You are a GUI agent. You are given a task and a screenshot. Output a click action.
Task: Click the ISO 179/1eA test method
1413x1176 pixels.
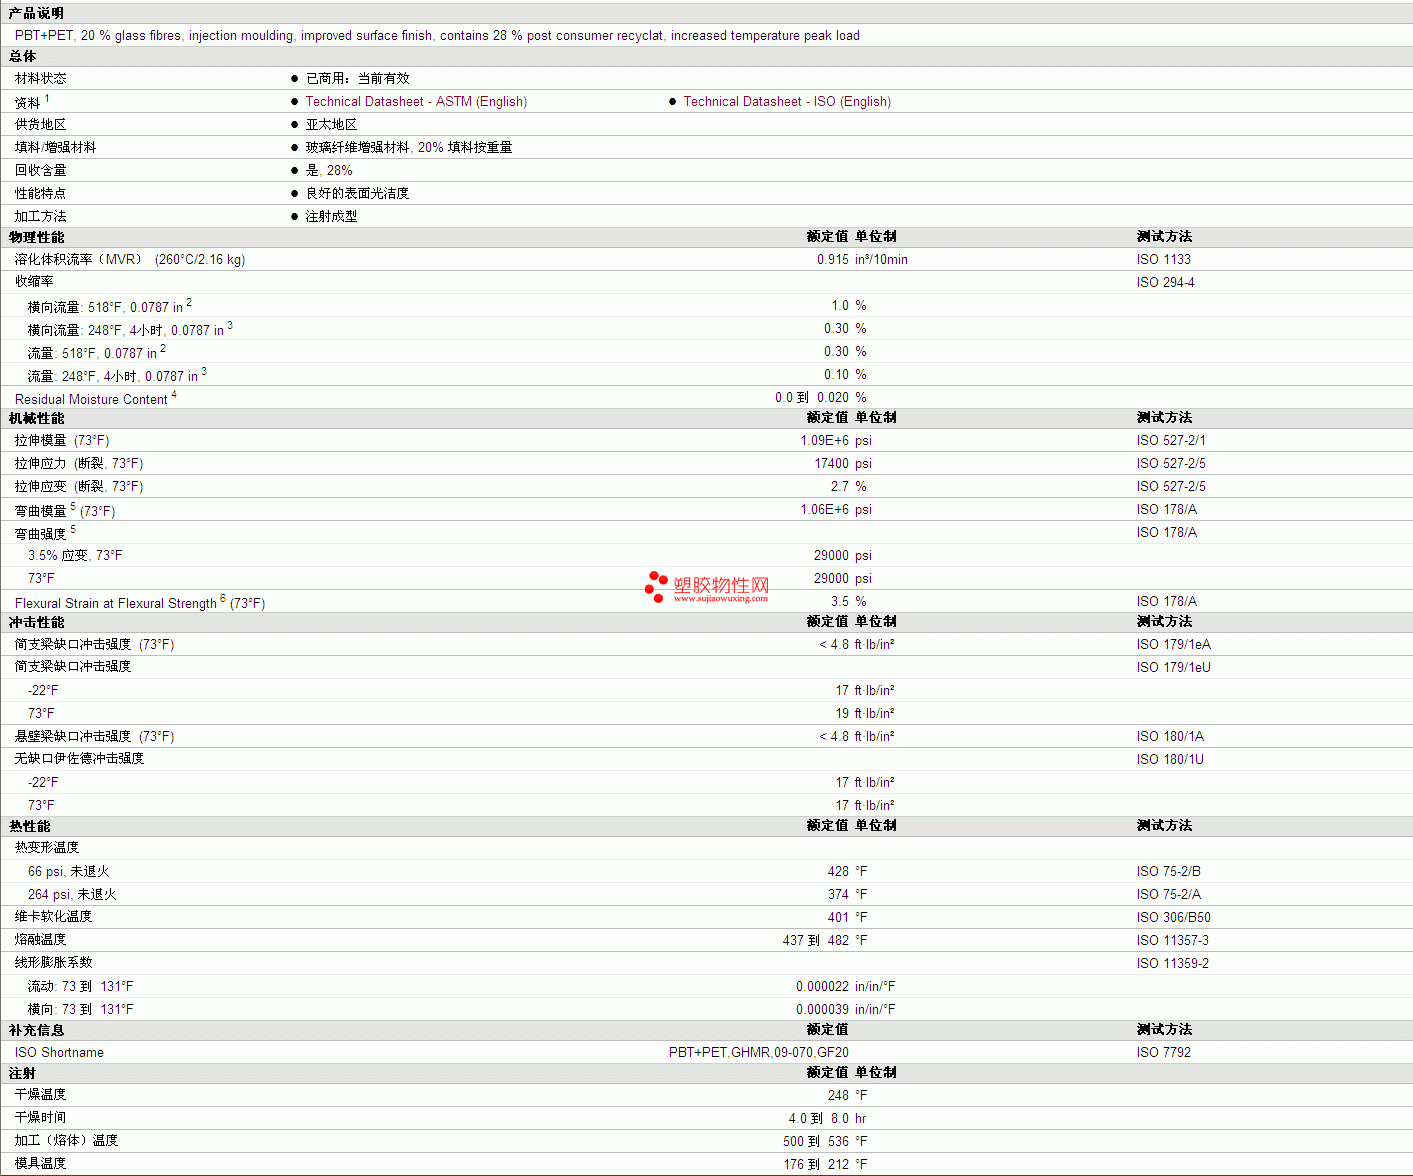1174,644
